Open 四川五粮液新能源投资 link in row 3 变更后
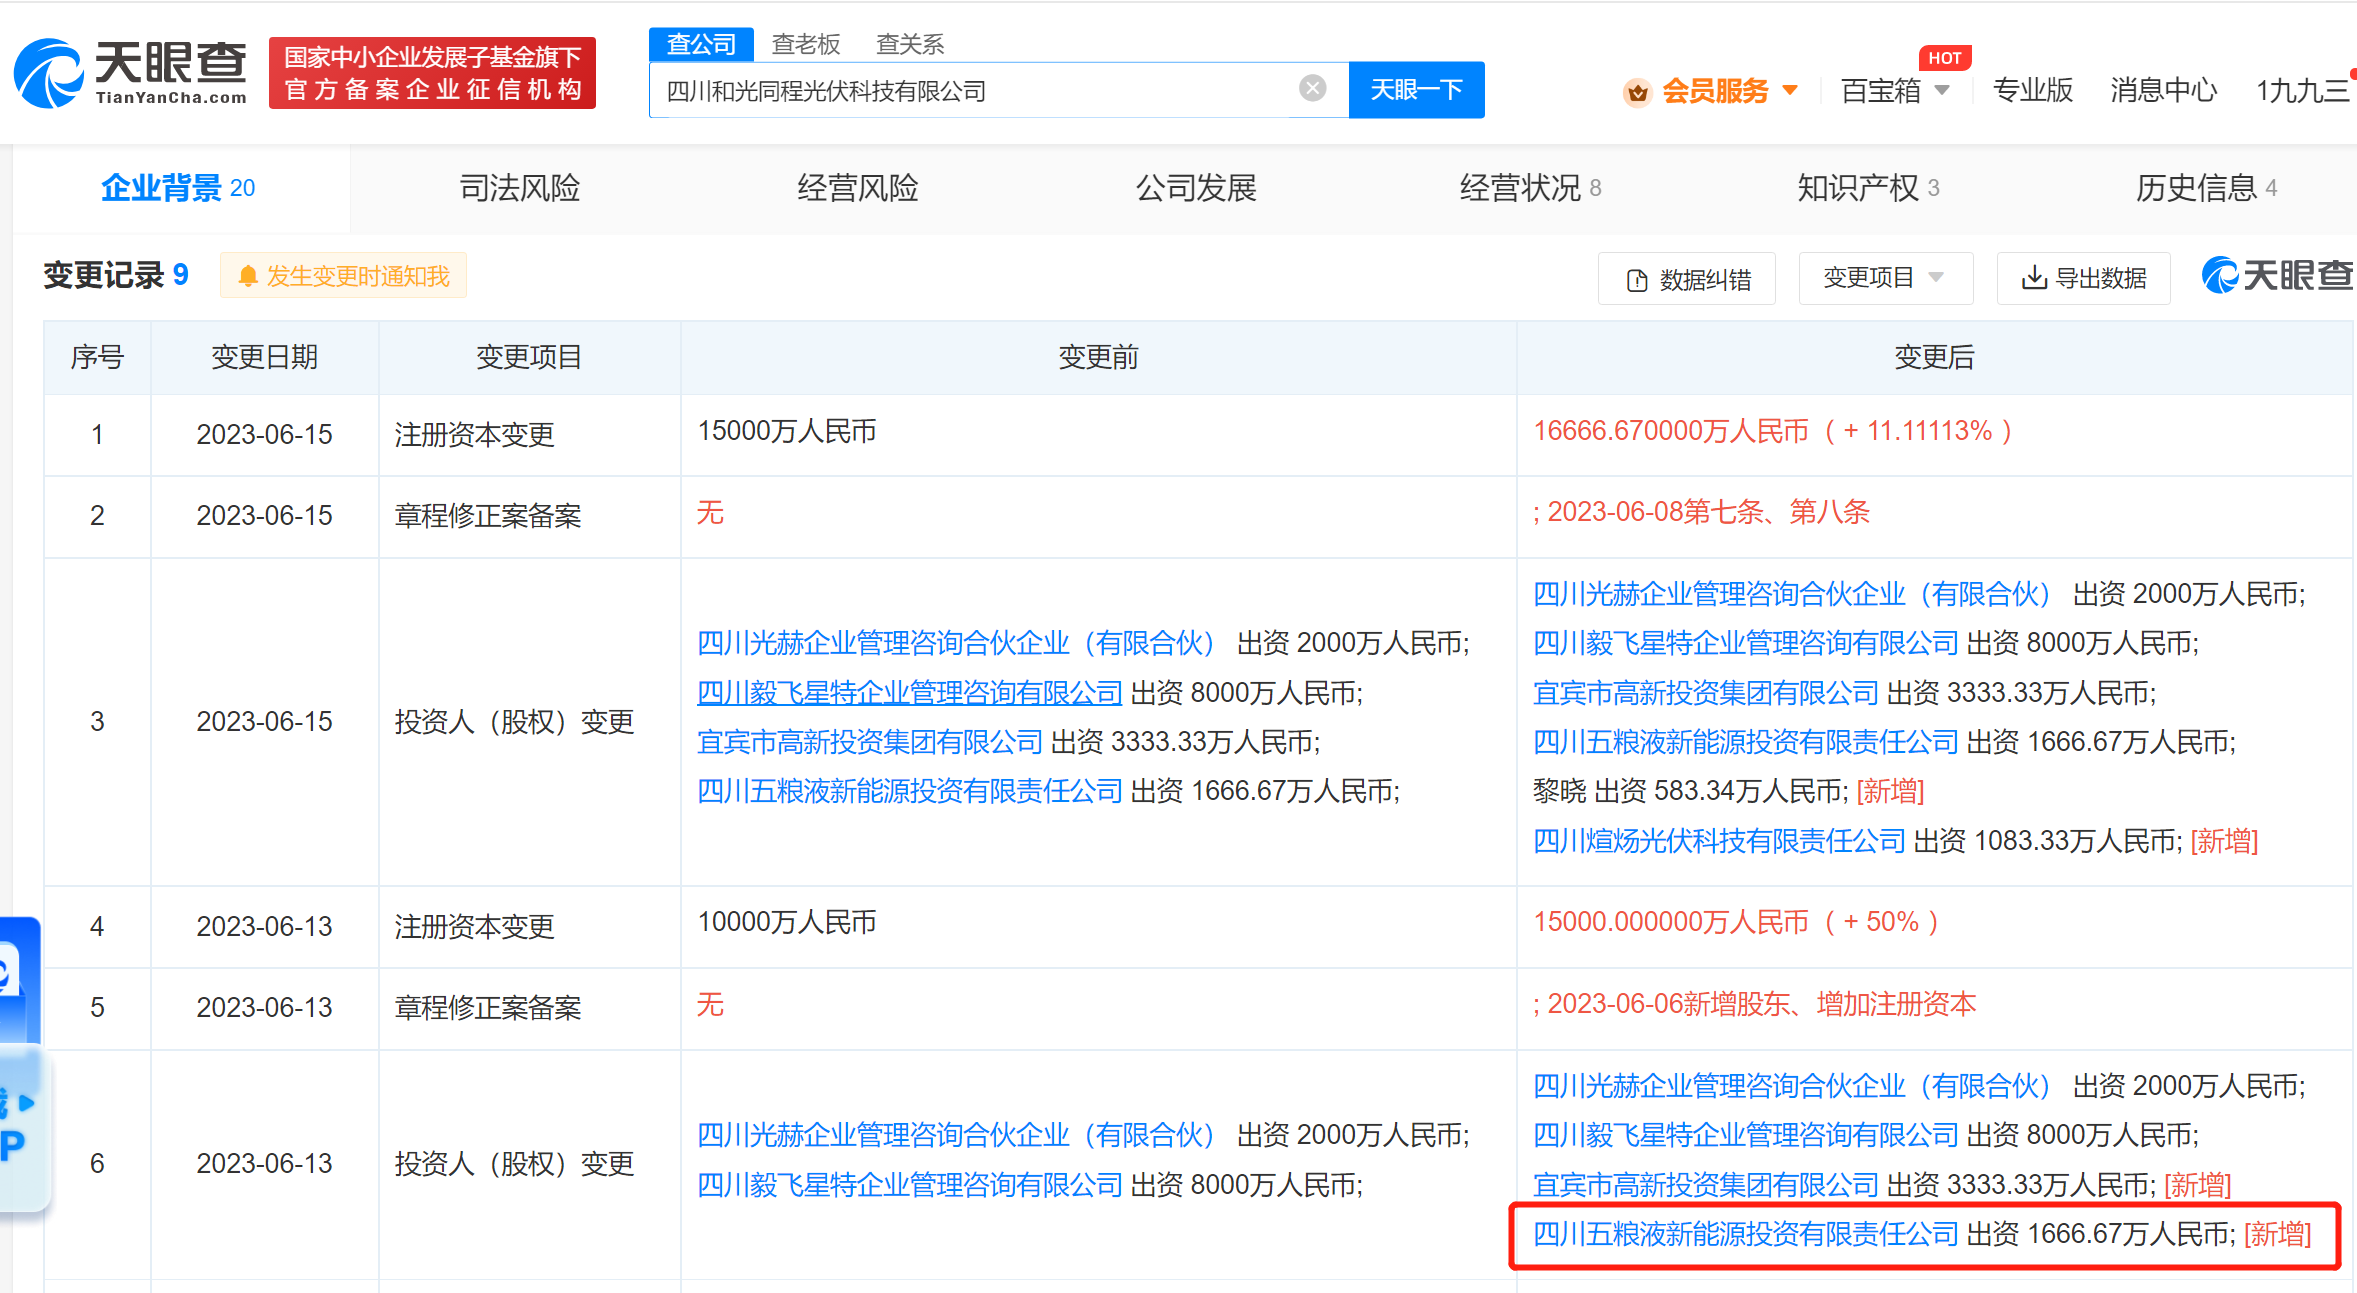The height and width of the screenshot is (1293, 2357). (x=1746, y=742)
